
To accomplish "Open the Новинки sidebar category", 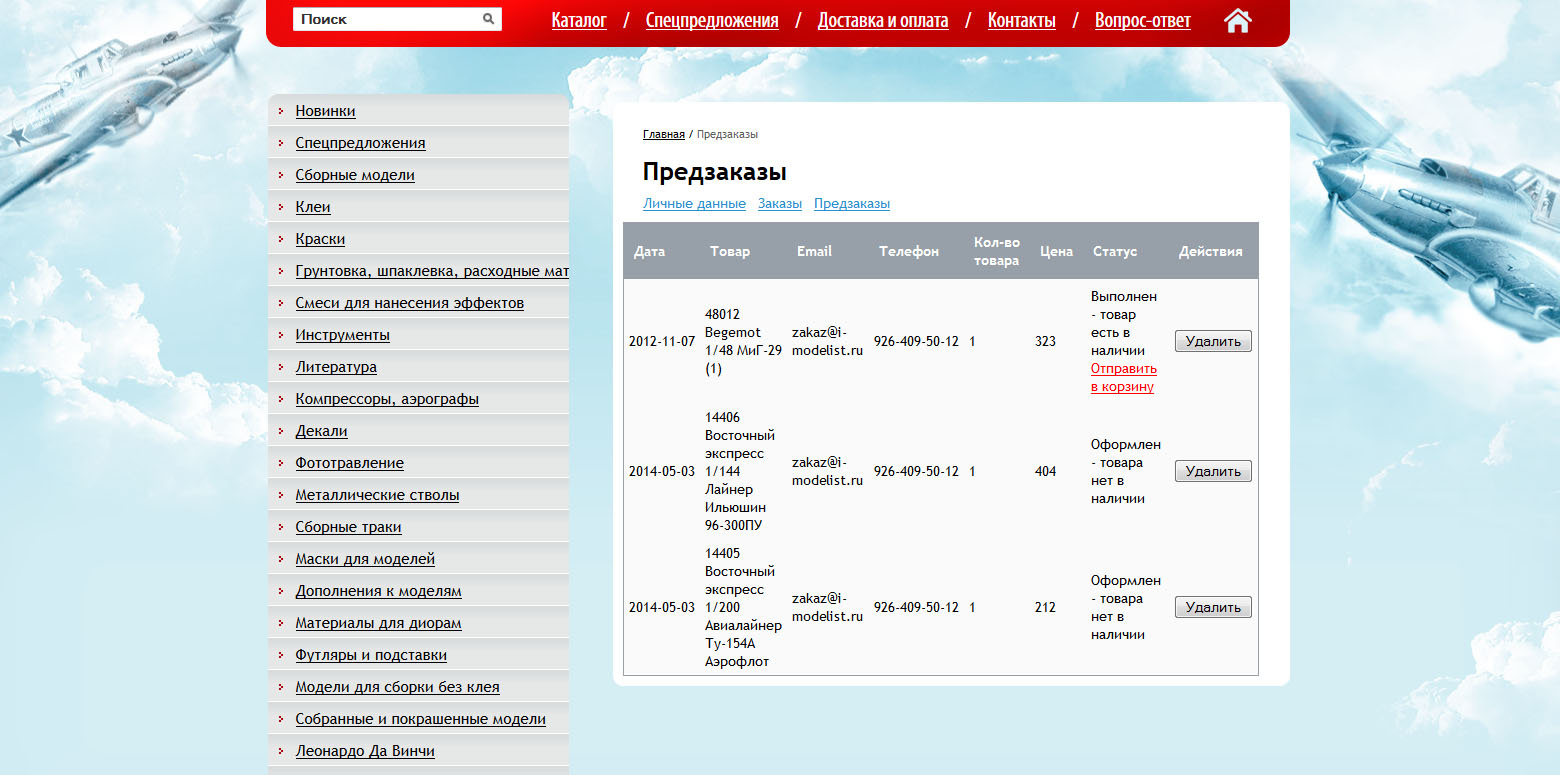I will (x=325, y=110).
